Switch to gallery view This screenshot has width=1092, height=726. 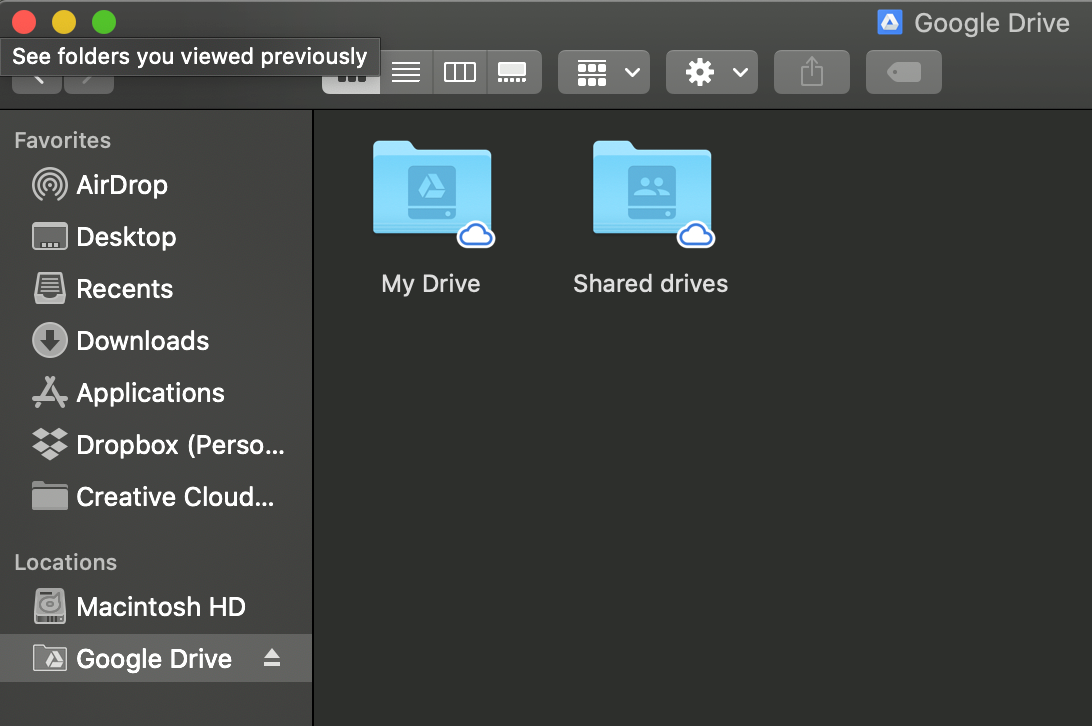[513, 72]
